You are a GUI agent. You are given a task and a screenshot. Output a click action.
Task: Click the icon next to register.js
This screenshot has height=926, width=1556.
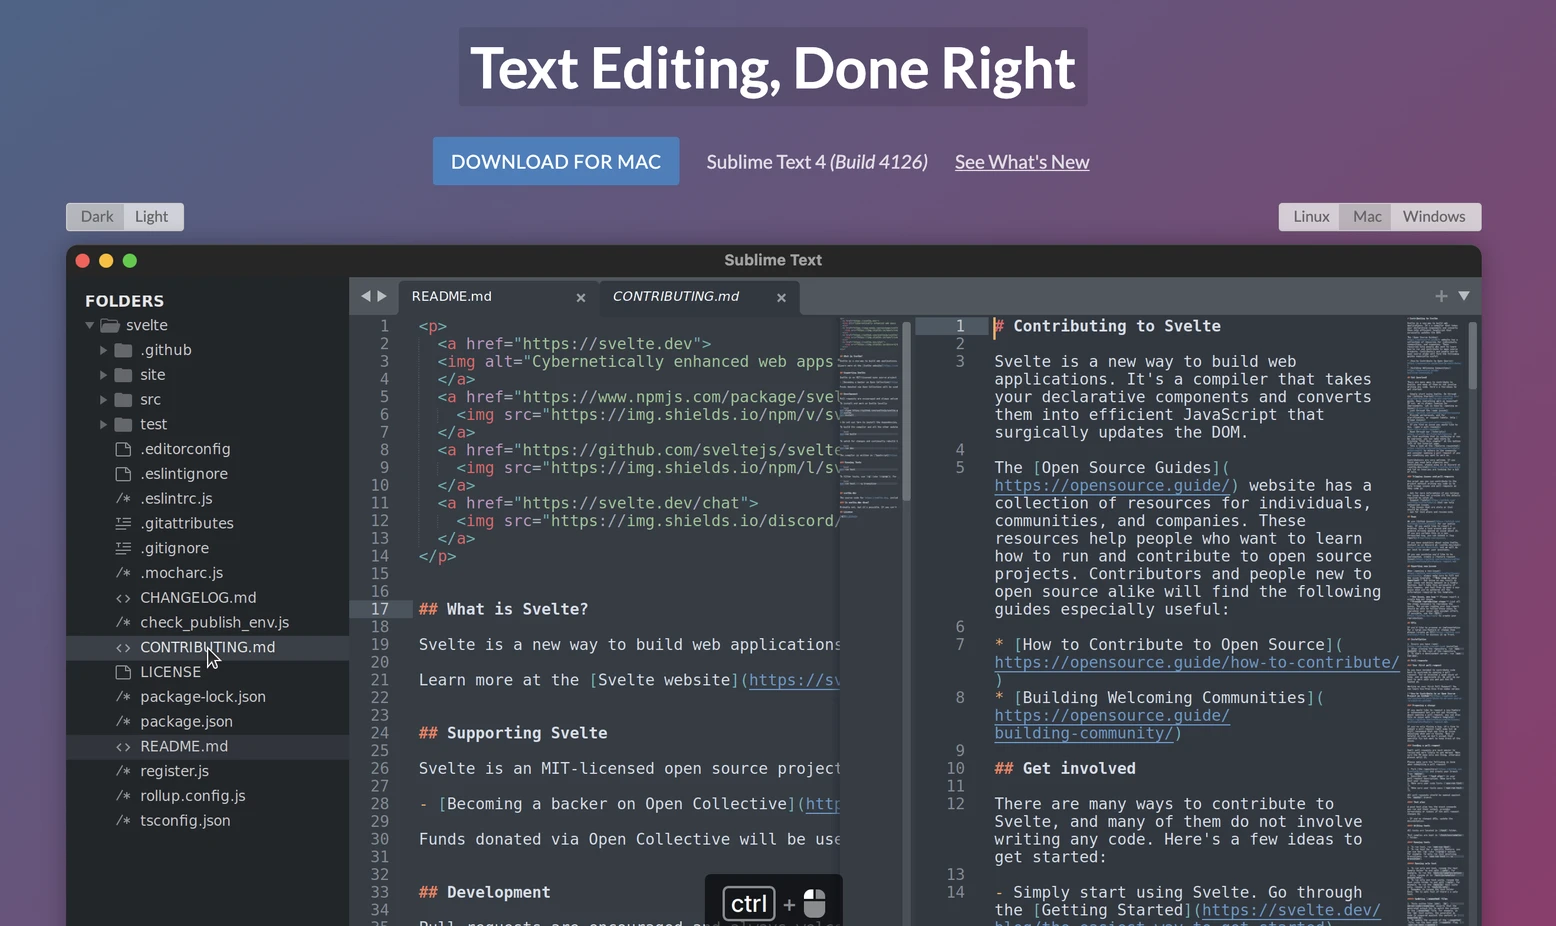click(123, 771)
